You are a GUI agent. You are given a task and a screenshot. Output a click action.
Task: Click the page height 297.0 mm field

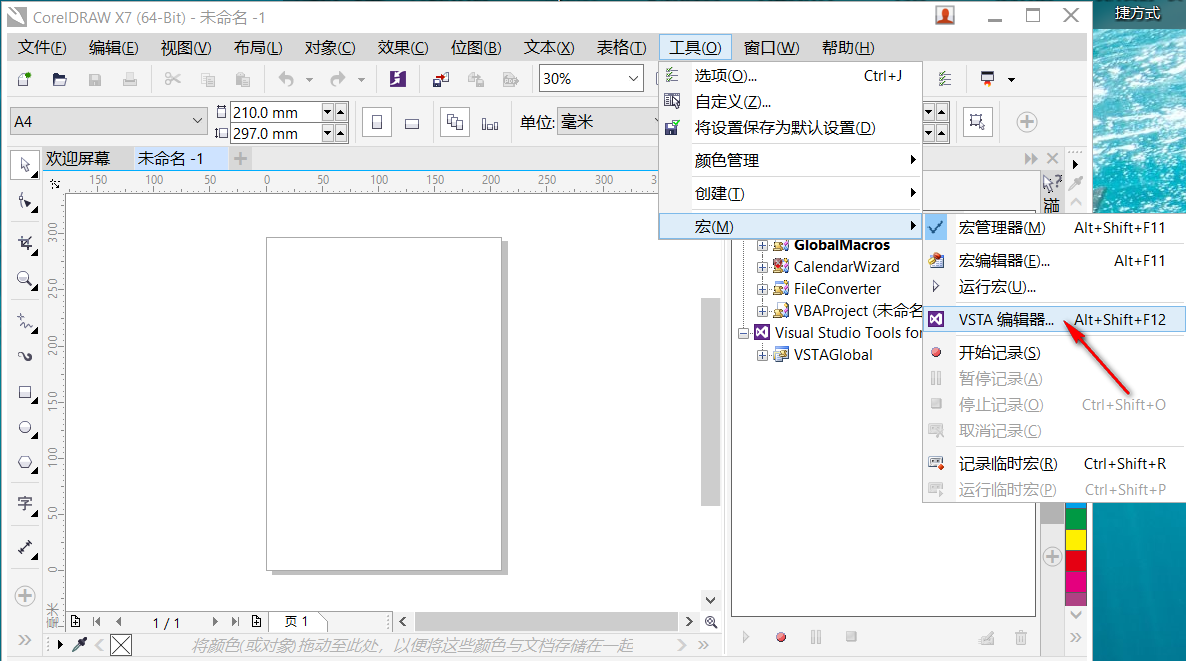[x=275, y=133]
